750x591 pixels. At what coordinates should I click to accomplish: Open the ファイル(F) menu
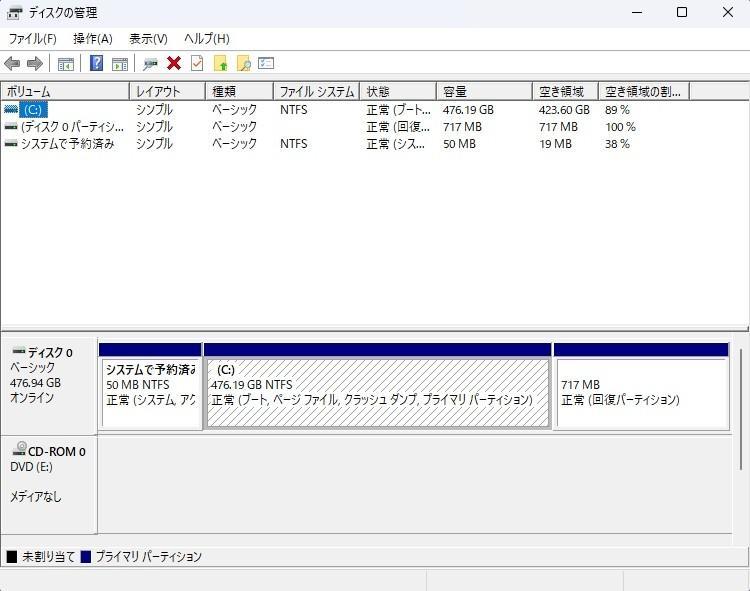(x=33, y=39)
